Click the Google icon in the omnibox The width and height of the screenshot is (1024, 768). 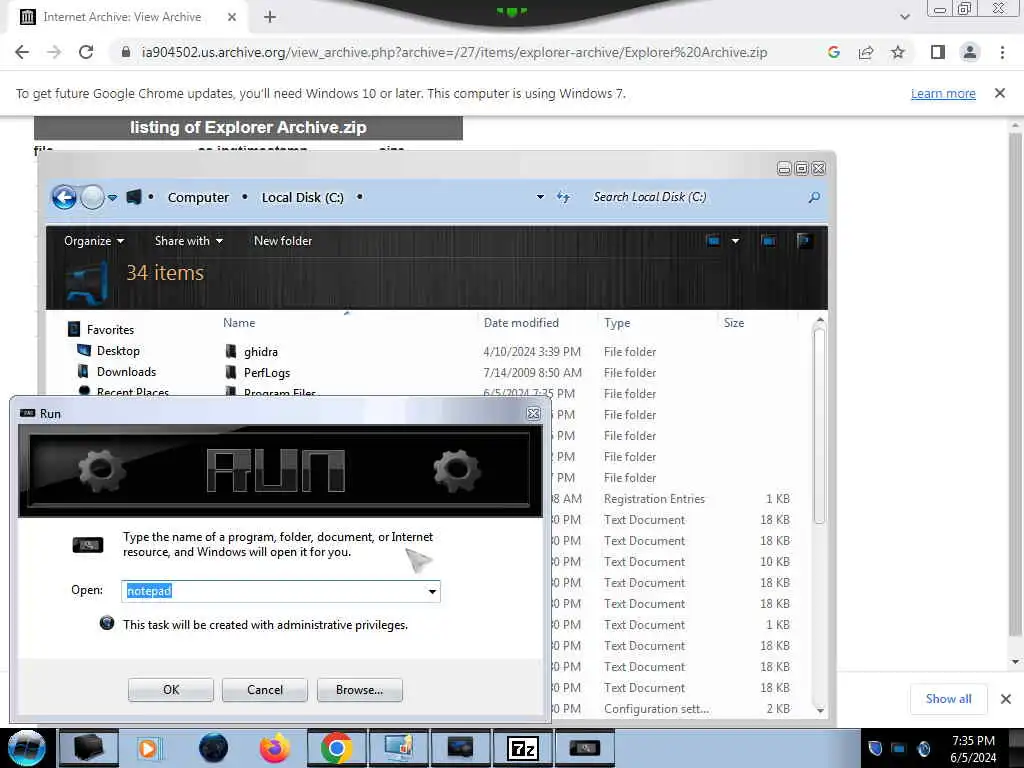(x=833, y=52)
